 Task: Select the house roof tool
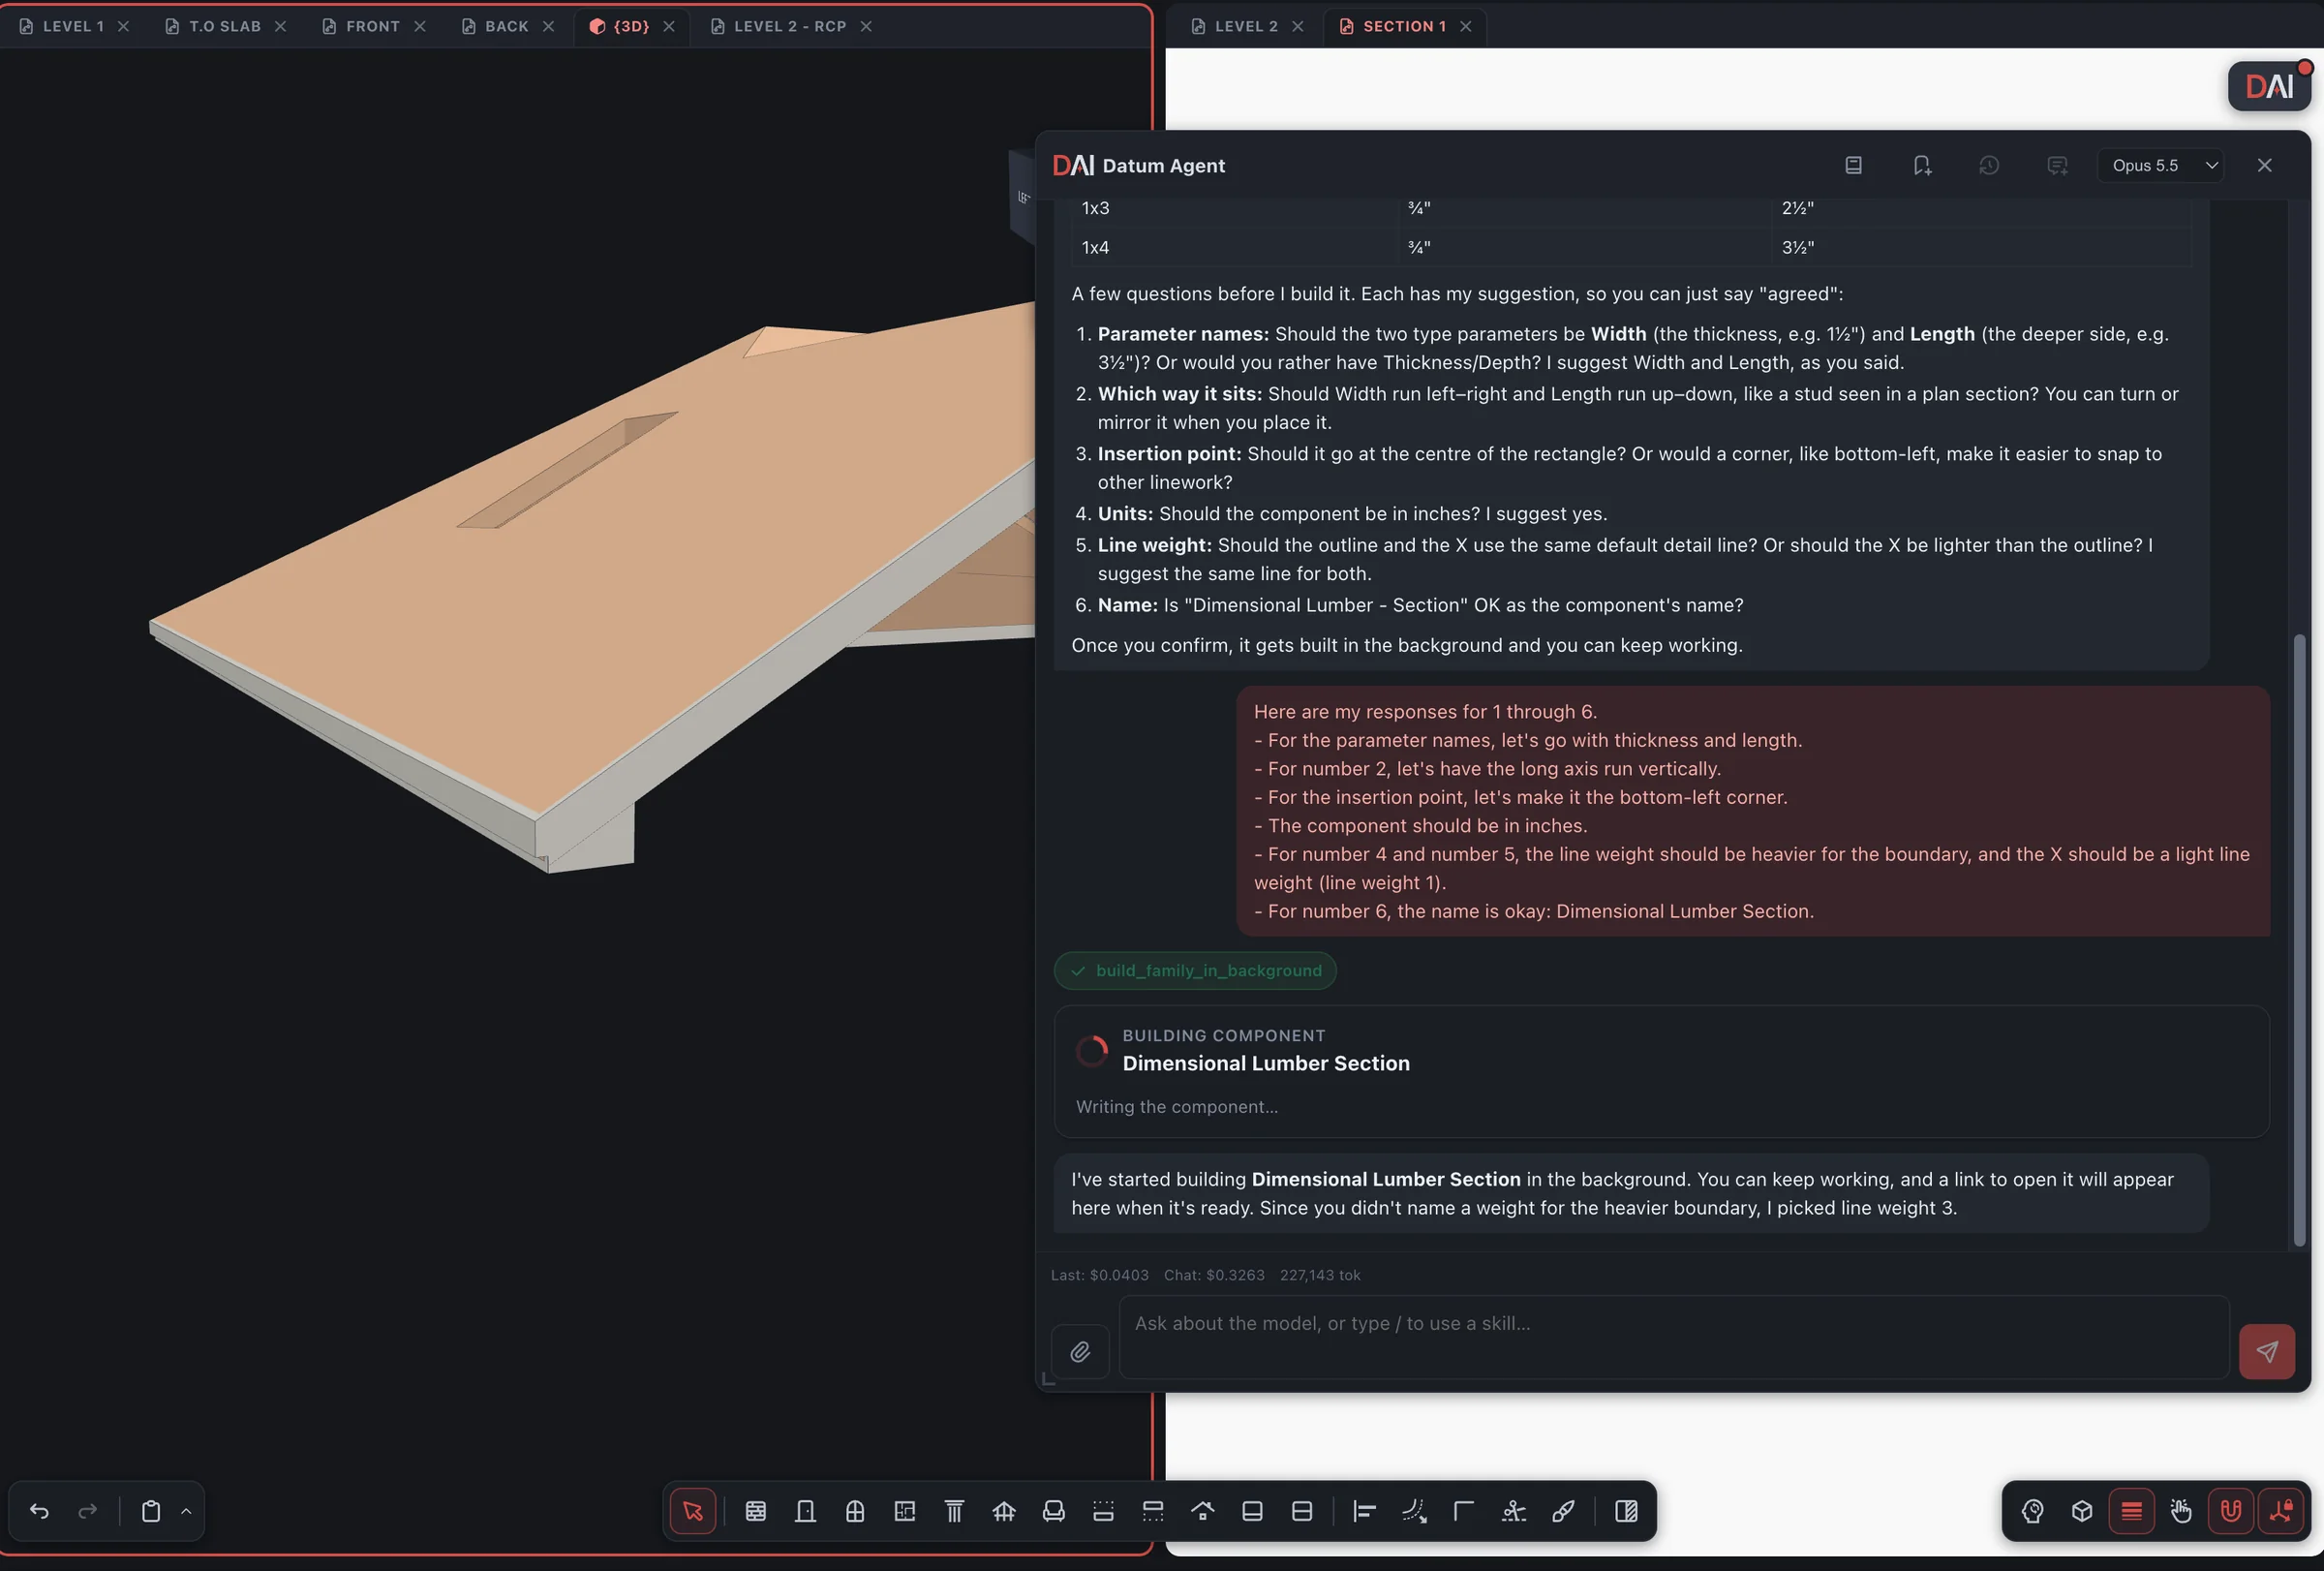click(1203, 1511)
